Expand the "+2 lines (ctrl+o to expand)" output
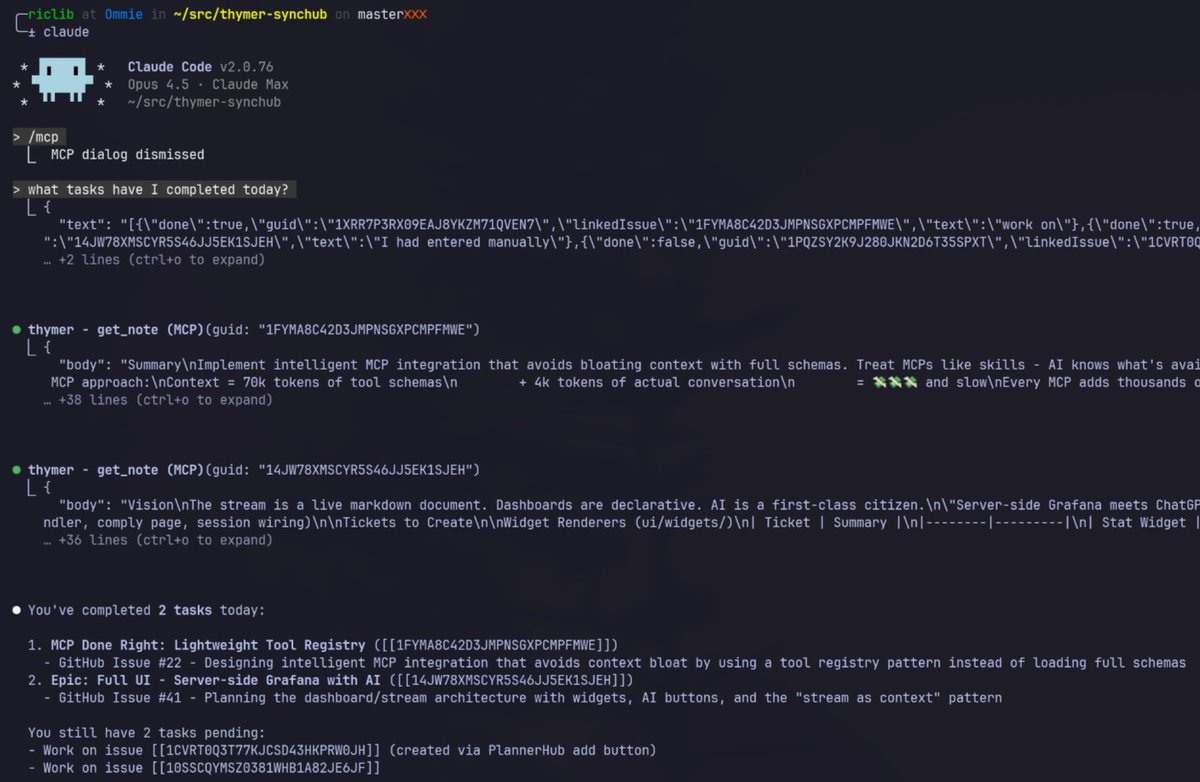The height and width of the screenshot is (782, 1200). (154, 260)
